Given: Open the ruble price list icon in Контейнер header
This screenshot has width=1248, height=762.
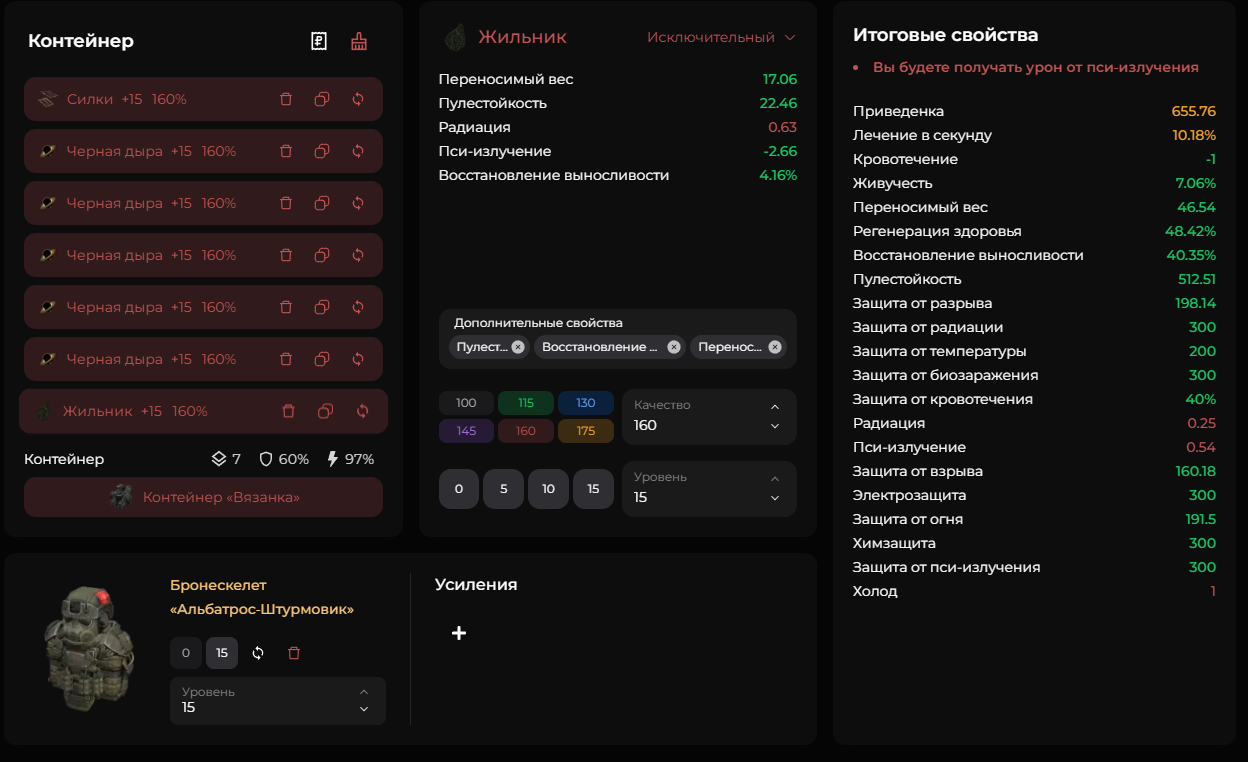Looking at the screenshot, I should (x=319, y=41).
